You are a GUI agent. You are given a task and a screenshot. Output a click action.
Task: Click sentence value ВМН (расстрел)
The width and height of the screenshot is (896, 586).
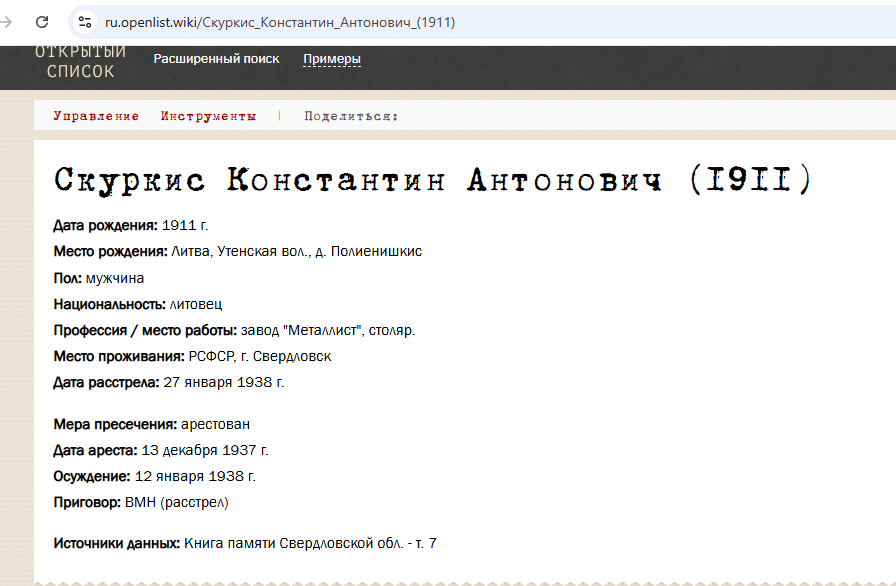[x=177, y=503]
